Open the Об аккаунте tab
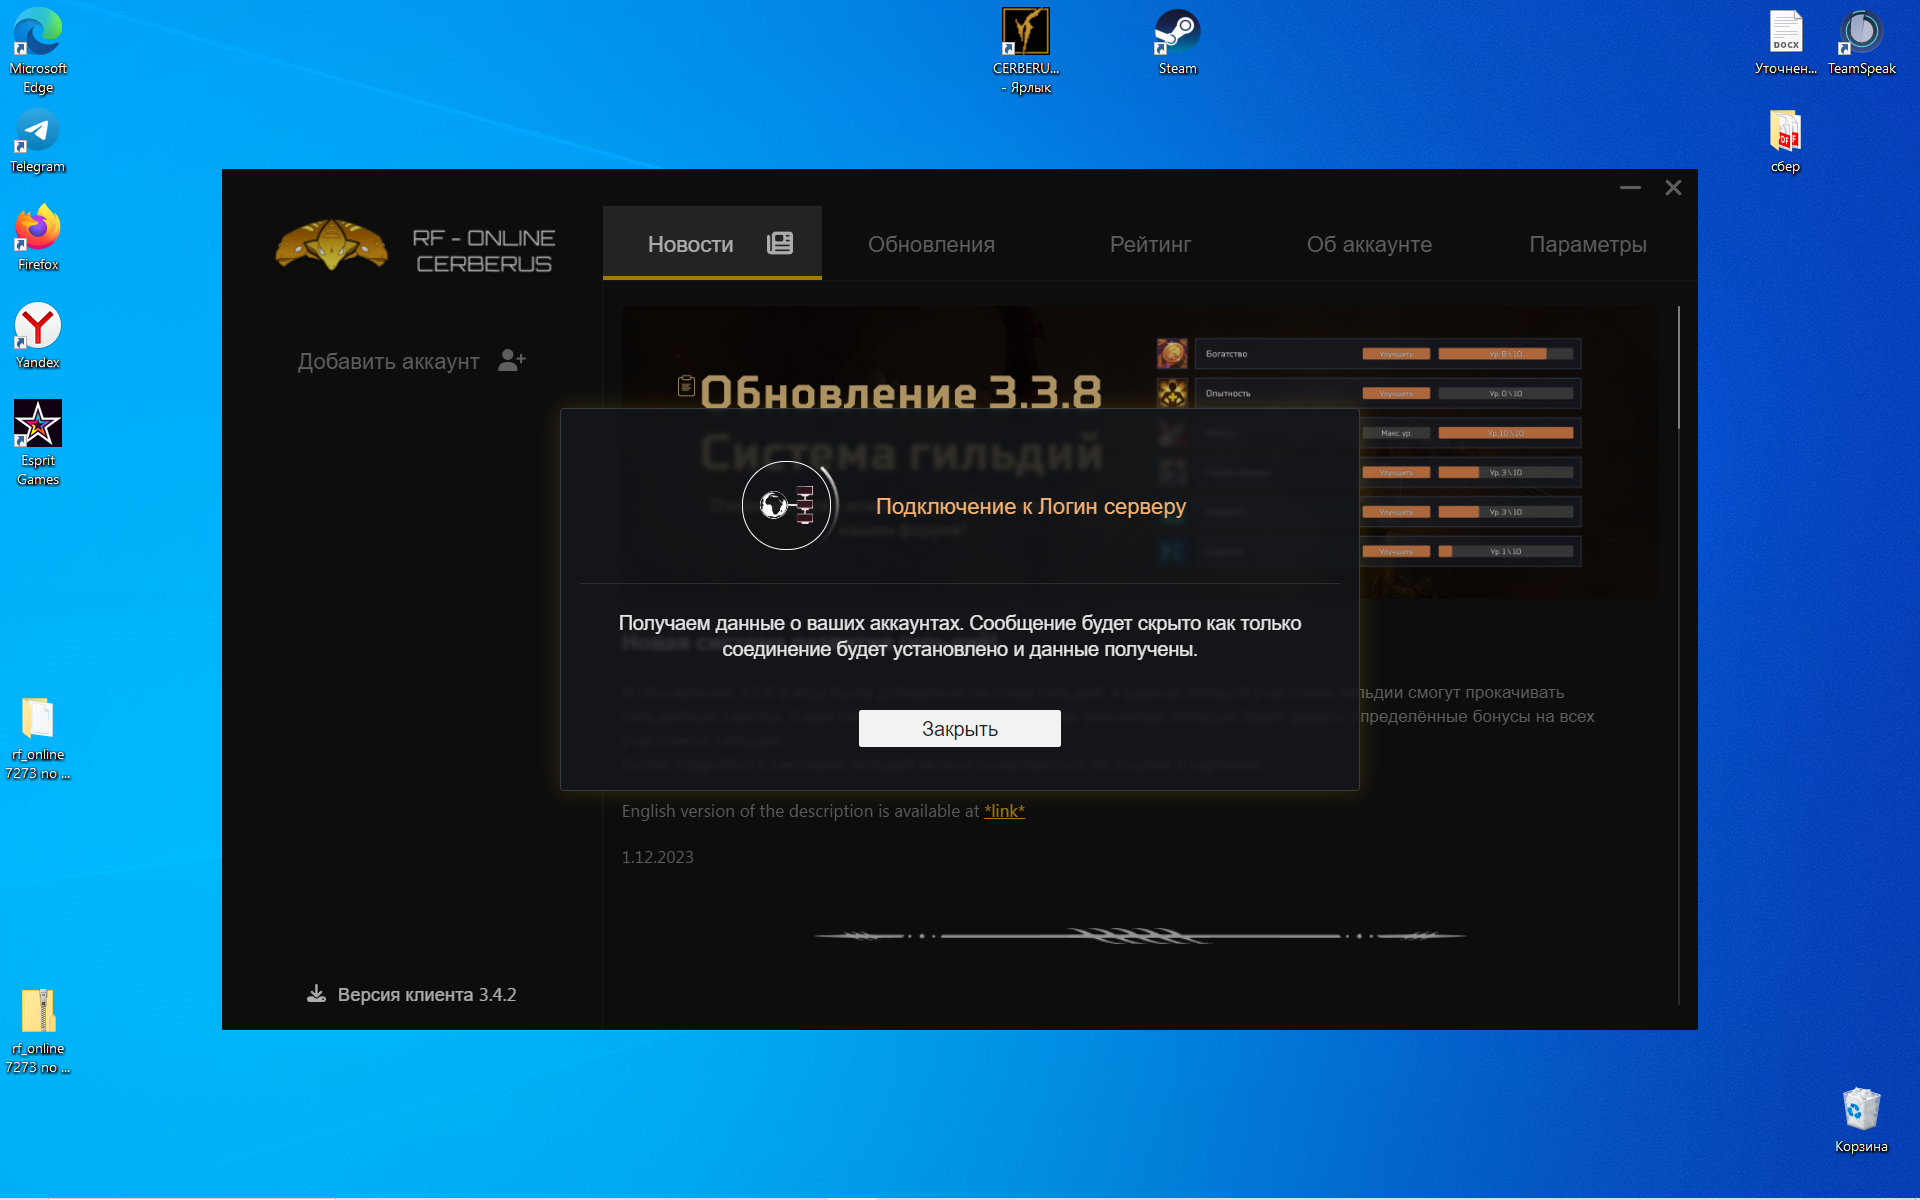This screenshot has width=1920, height=1200. pos(1369,244)
